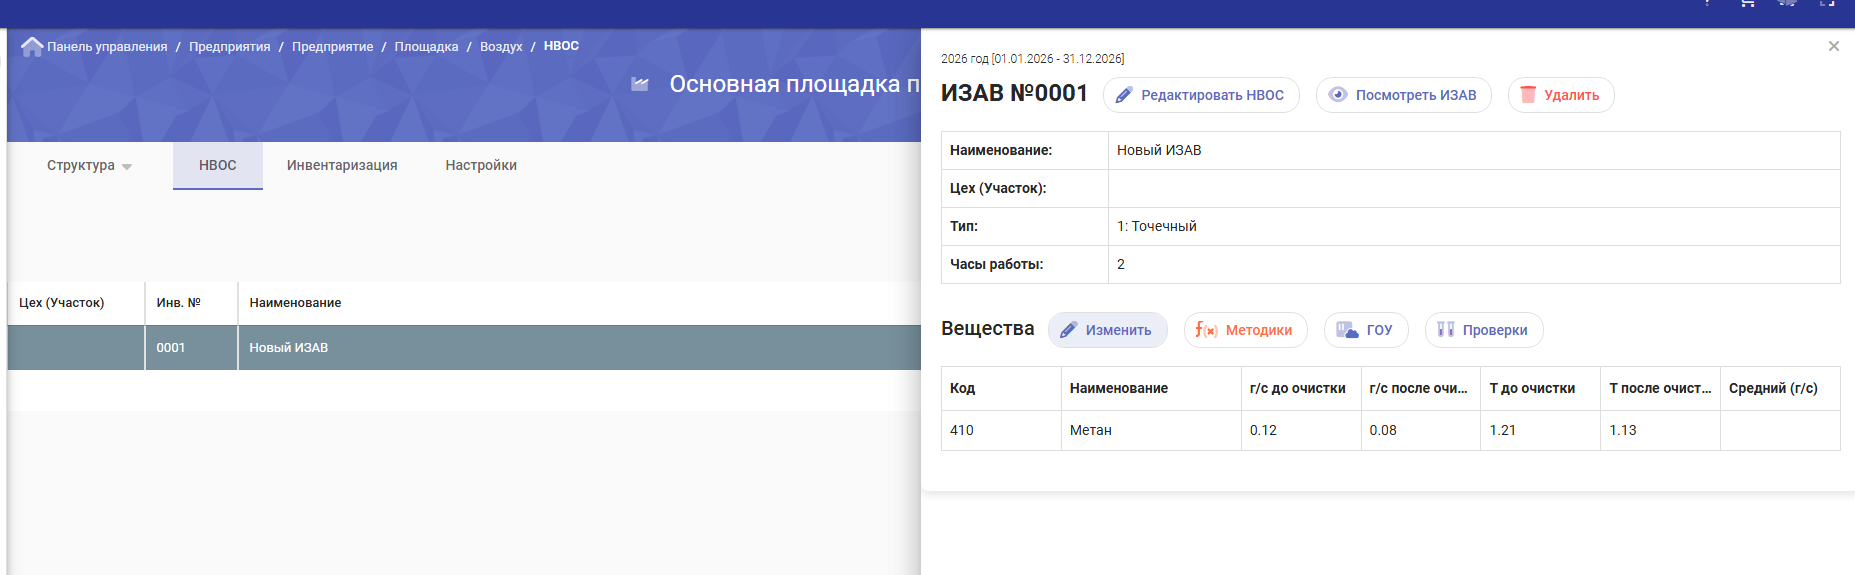Open the Инвентаризация tab
The width and height of the screenshot is (1855, 575).
pyautogui.click(x=342, y=165)
